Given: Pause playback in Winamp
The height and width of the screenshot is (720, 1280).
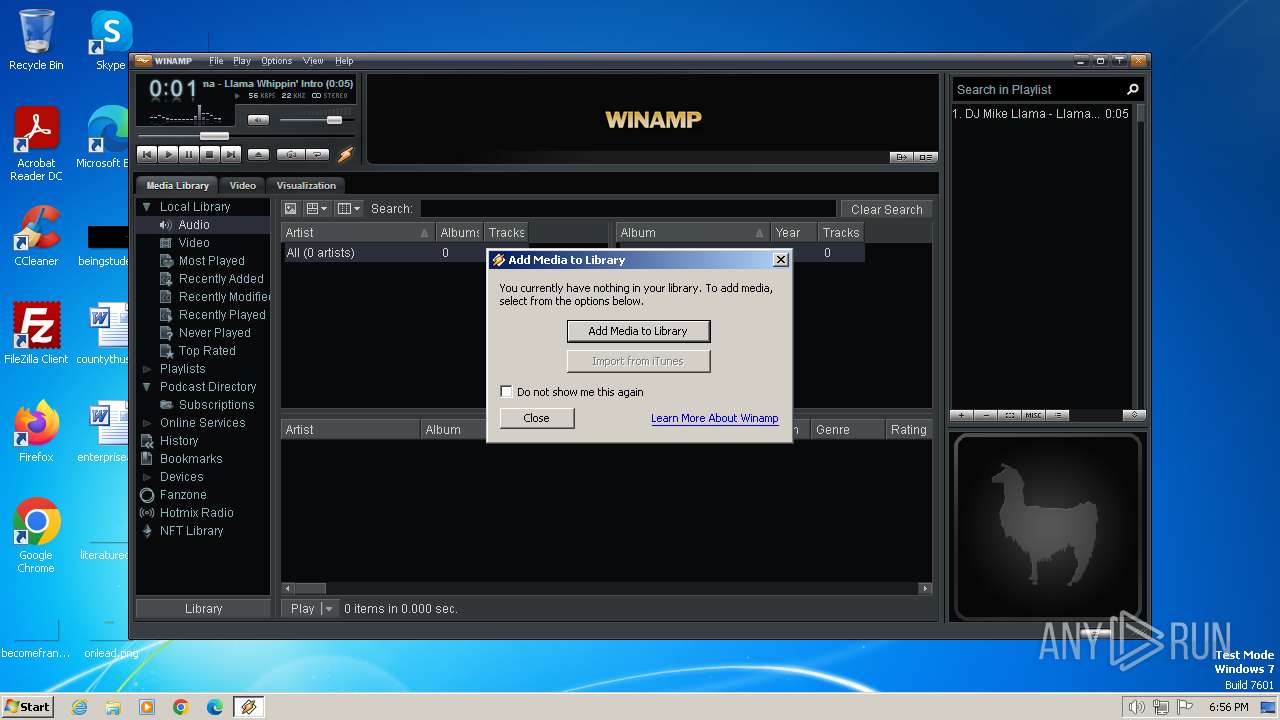Looking at the screenshot, I should (188, 154).
